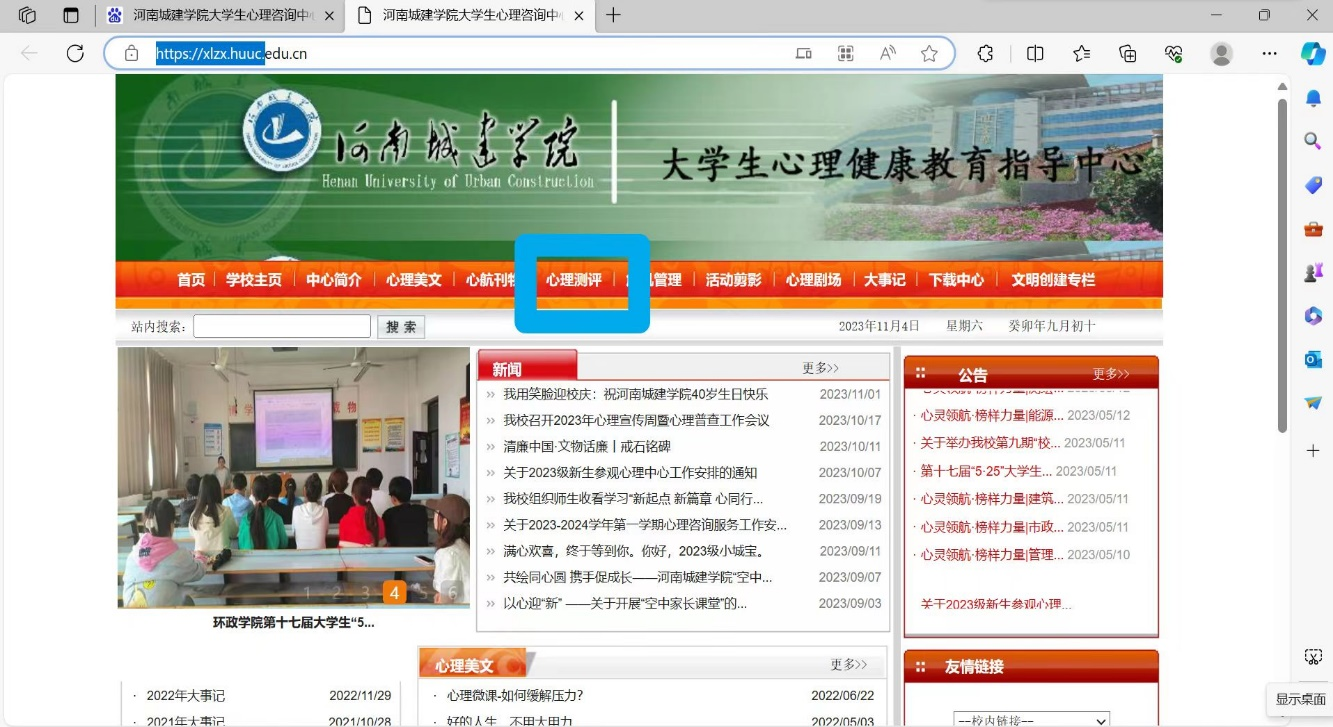Open news 我用笑脸迎校庆
This screenshot has height=727, width=1333.
[636, 394]
